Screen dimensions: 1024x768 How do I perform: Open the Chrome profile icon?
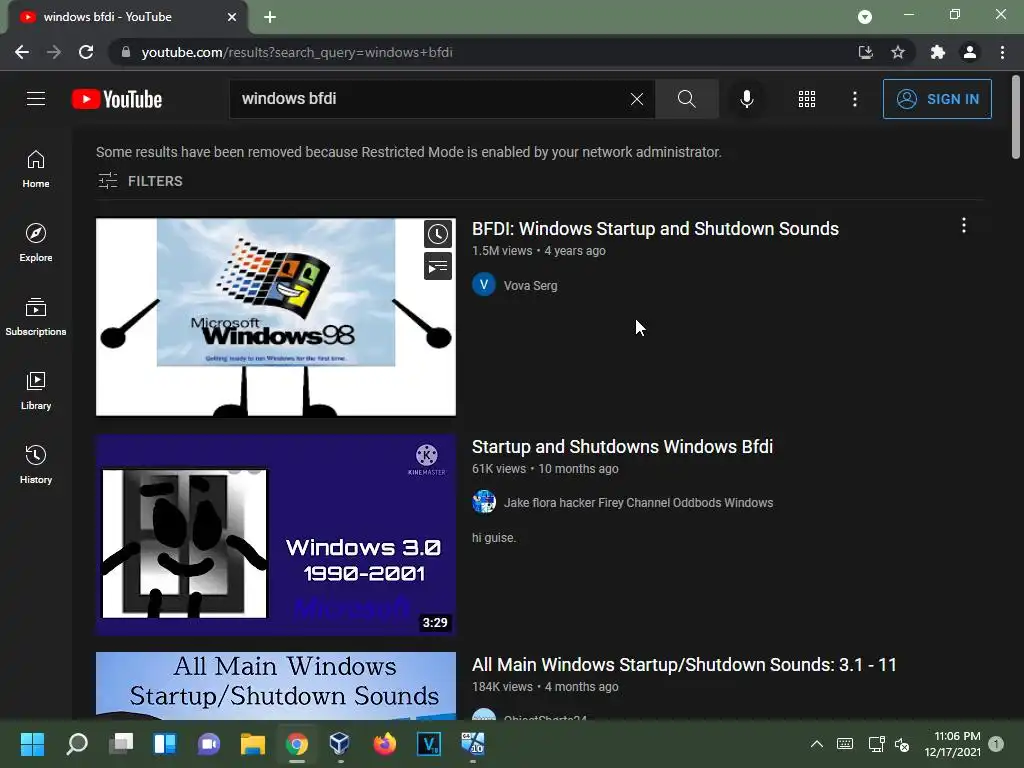coord(970,52)
